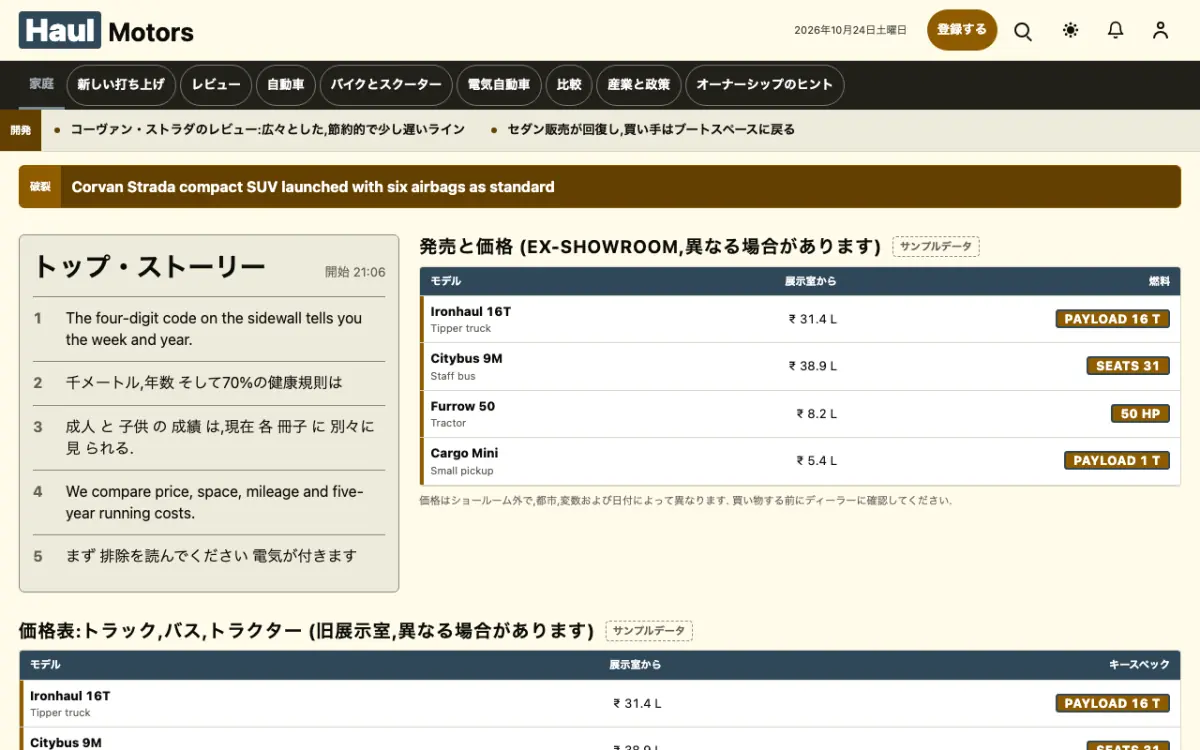Select the 家庭 nav tab
The image size is (1200, 750).
click(41, 85)
